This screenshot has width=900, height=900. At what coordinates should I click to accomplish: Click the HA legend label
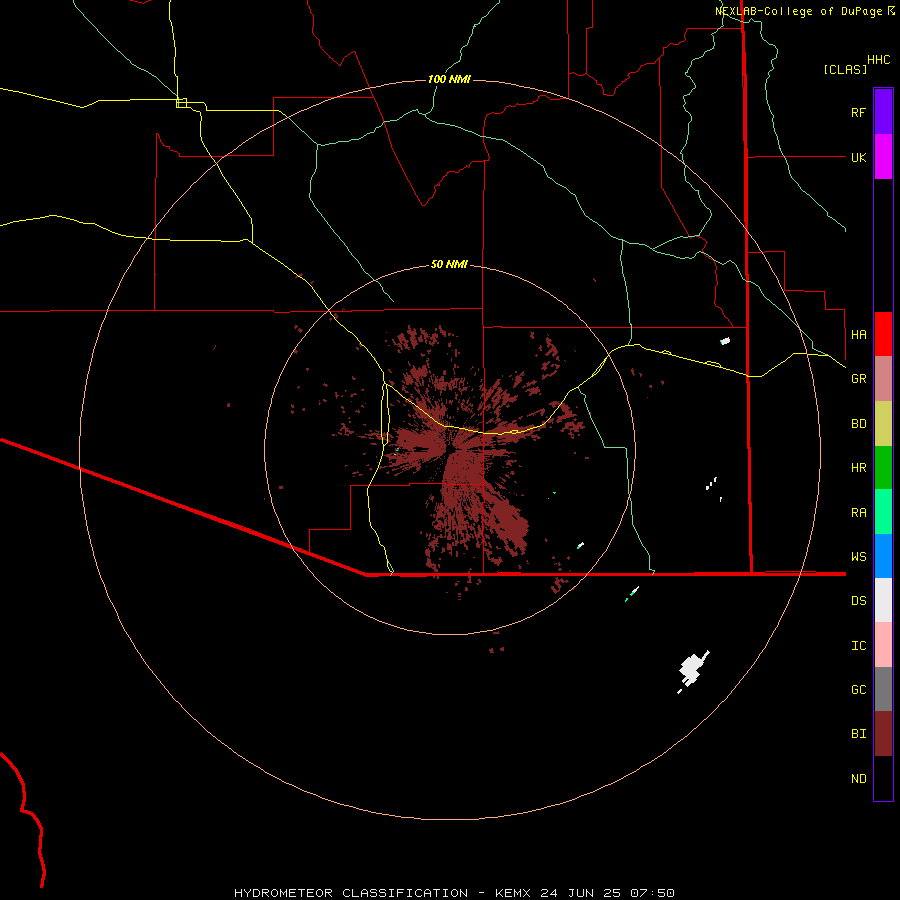click(x=858, y=335)
